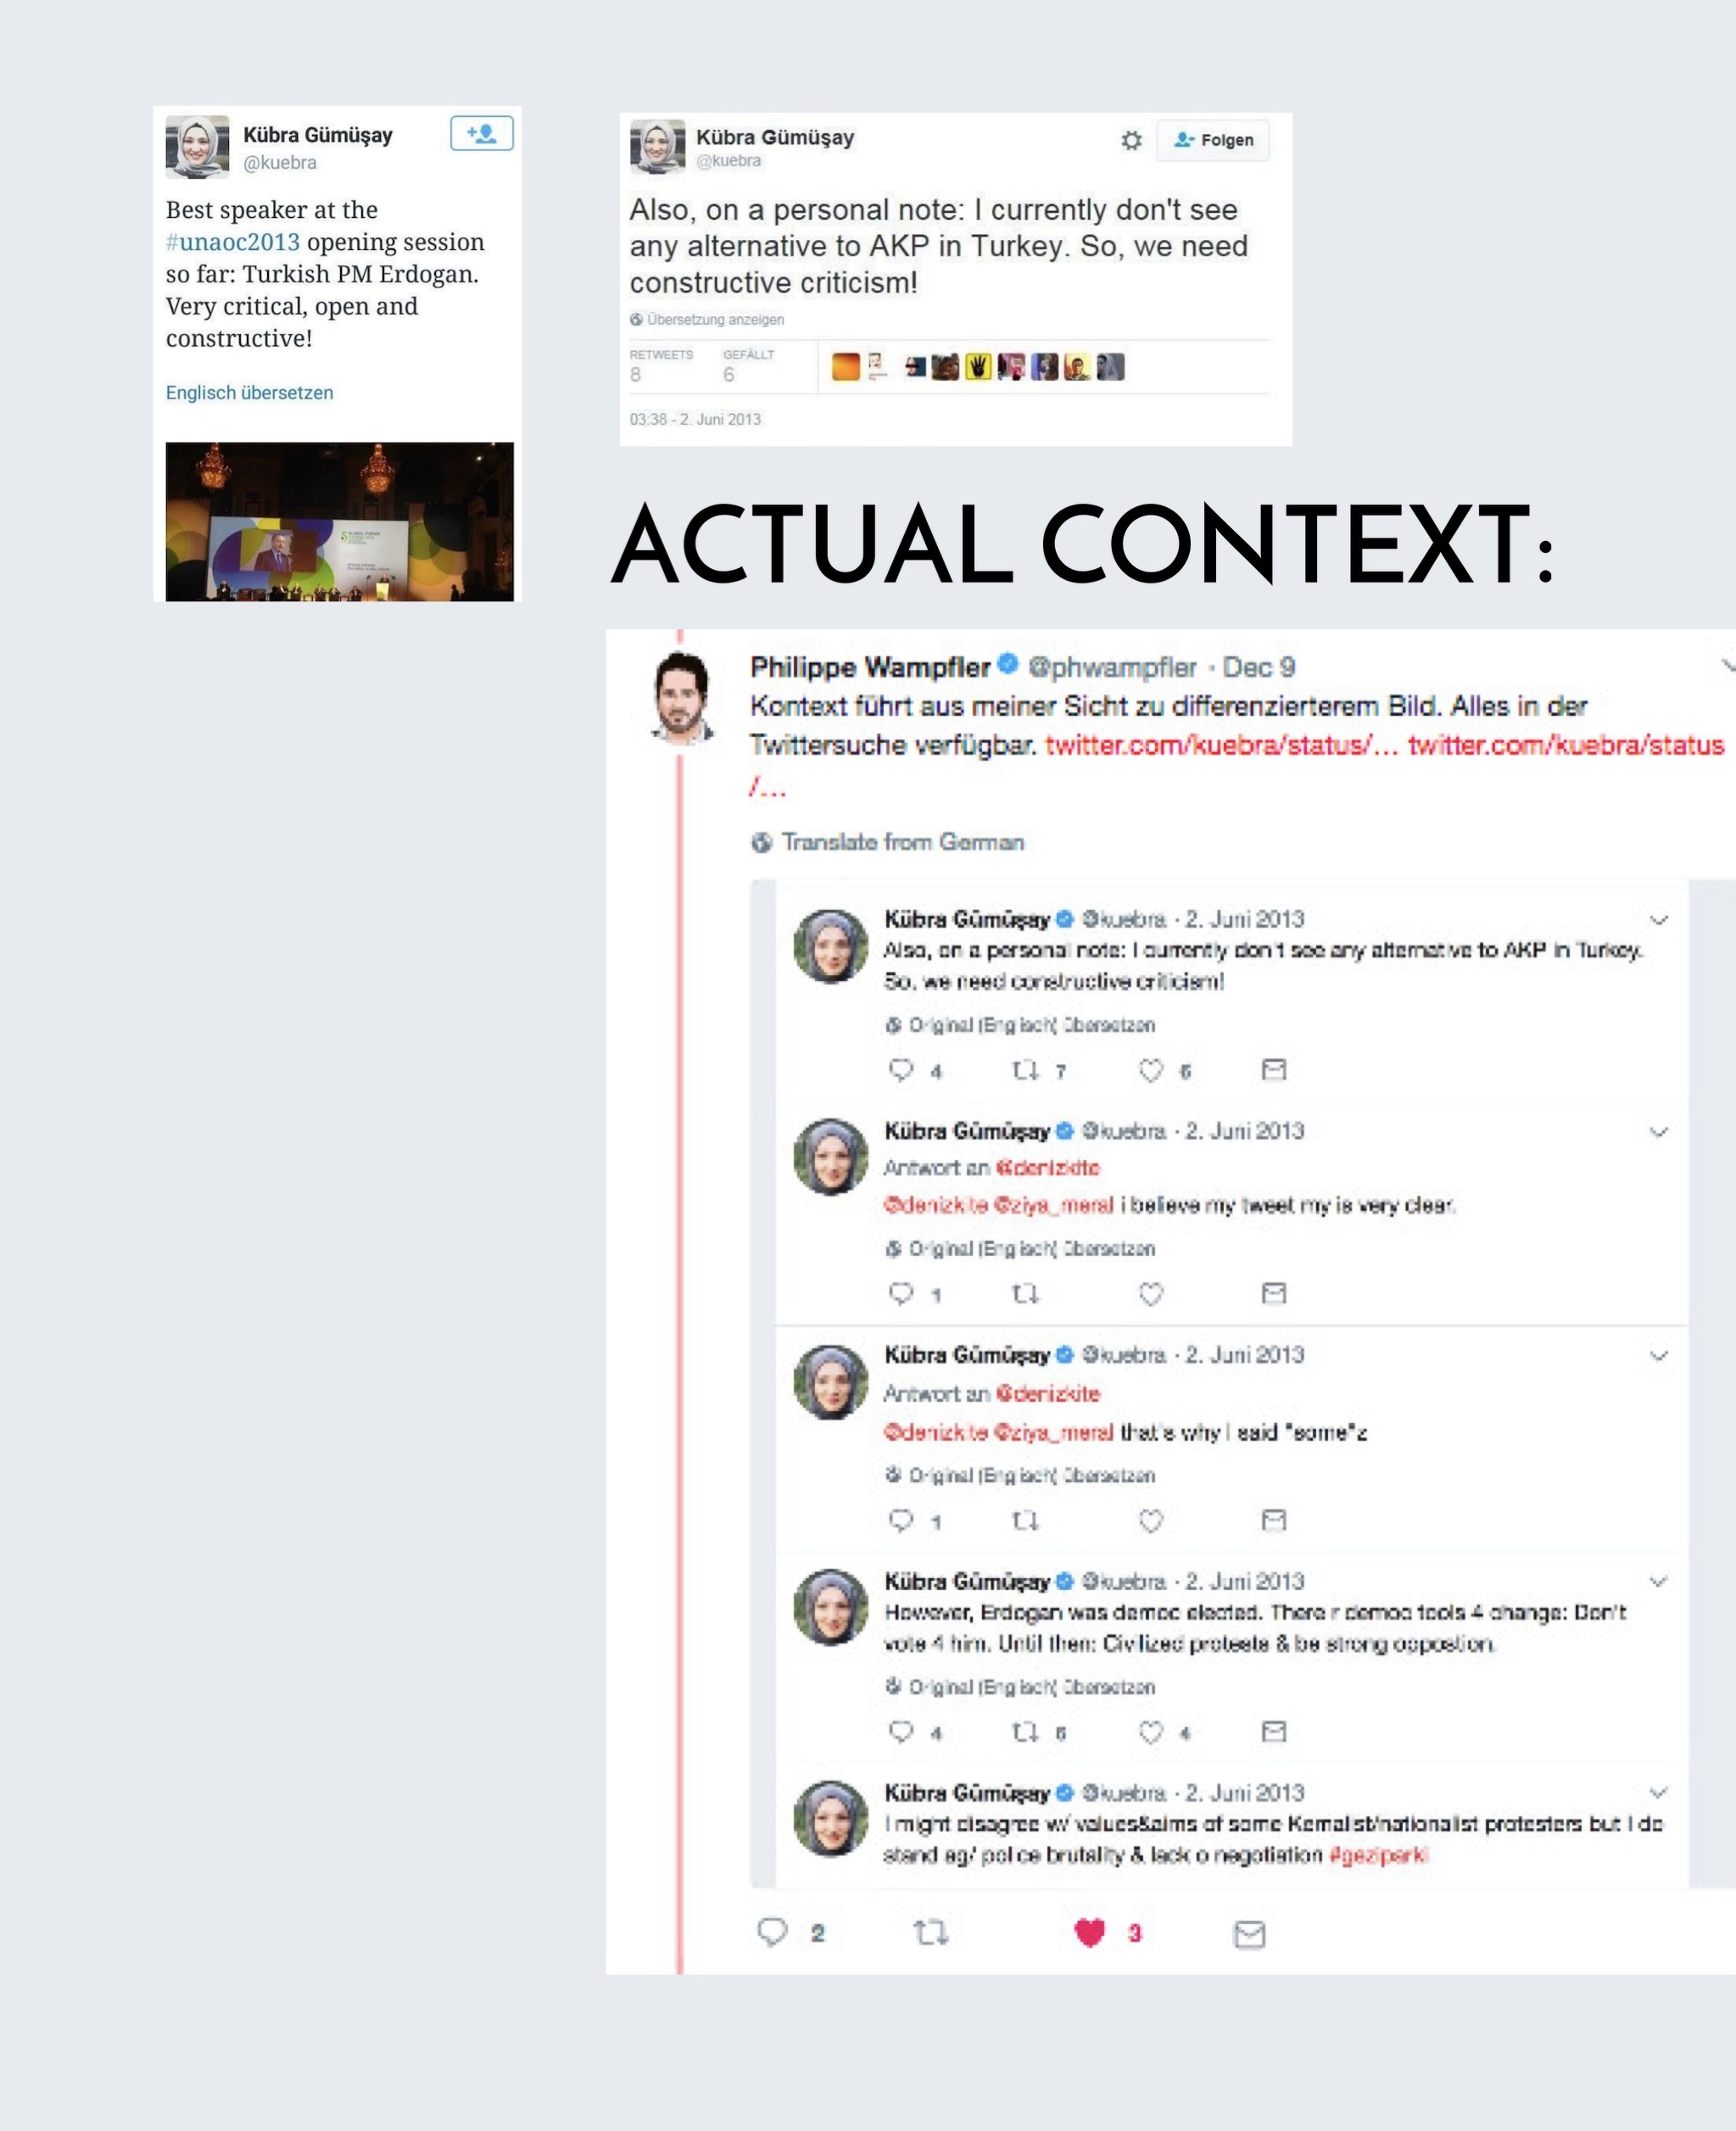1736x2131 pixels.
Task: Expand the chevron menu on the first quoted Kübra tweet
Action: pyautogui.click(x=1658, y=920)
